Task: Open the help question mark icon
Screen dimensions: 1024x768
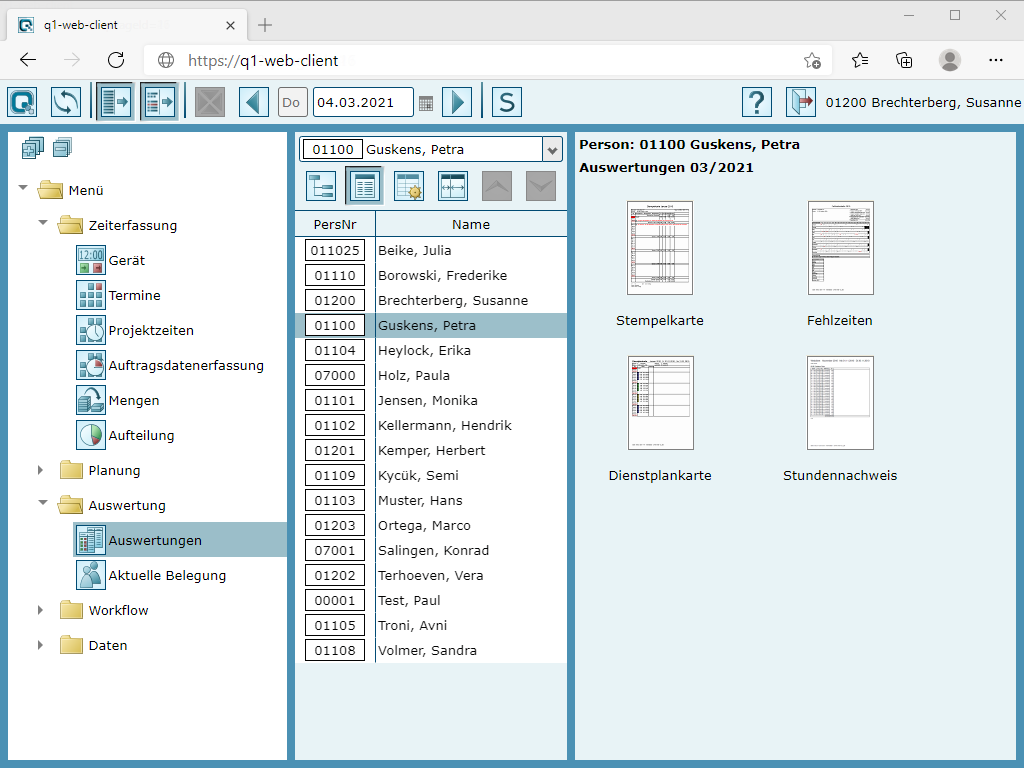Action: pyautogui.click(x=757, y=102)
